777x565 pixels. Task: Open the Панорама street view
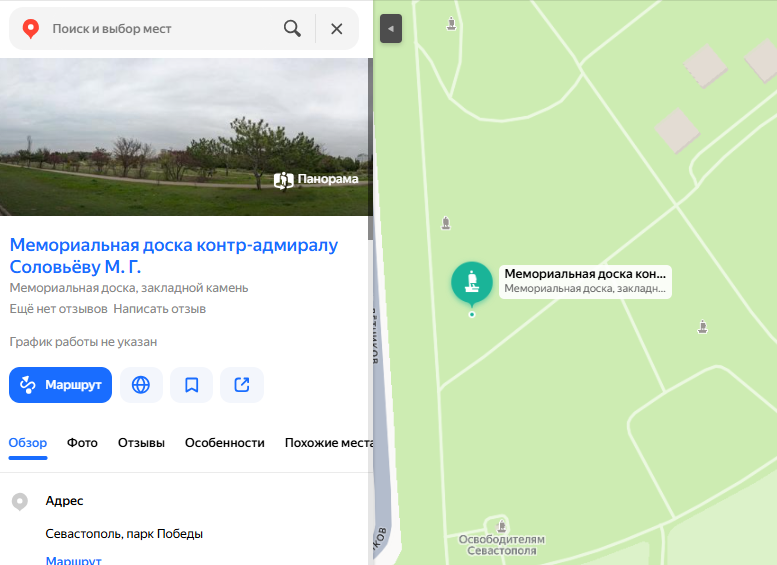[x=316, y=179]
